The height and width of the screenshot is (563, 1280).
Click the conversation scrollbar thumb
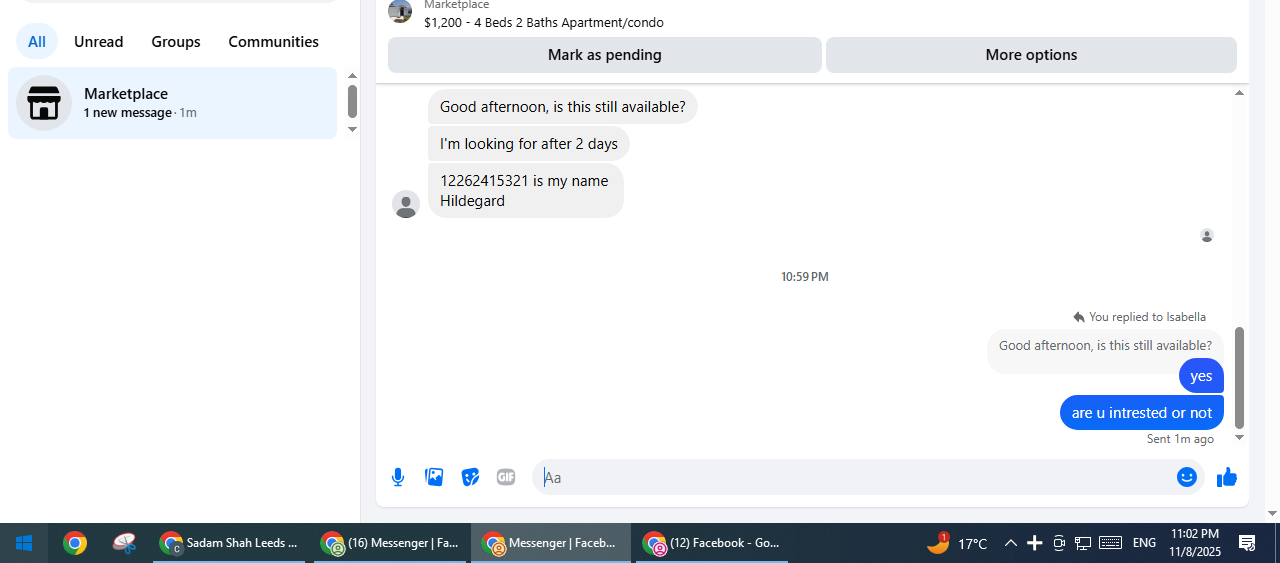click(1239, 377)
